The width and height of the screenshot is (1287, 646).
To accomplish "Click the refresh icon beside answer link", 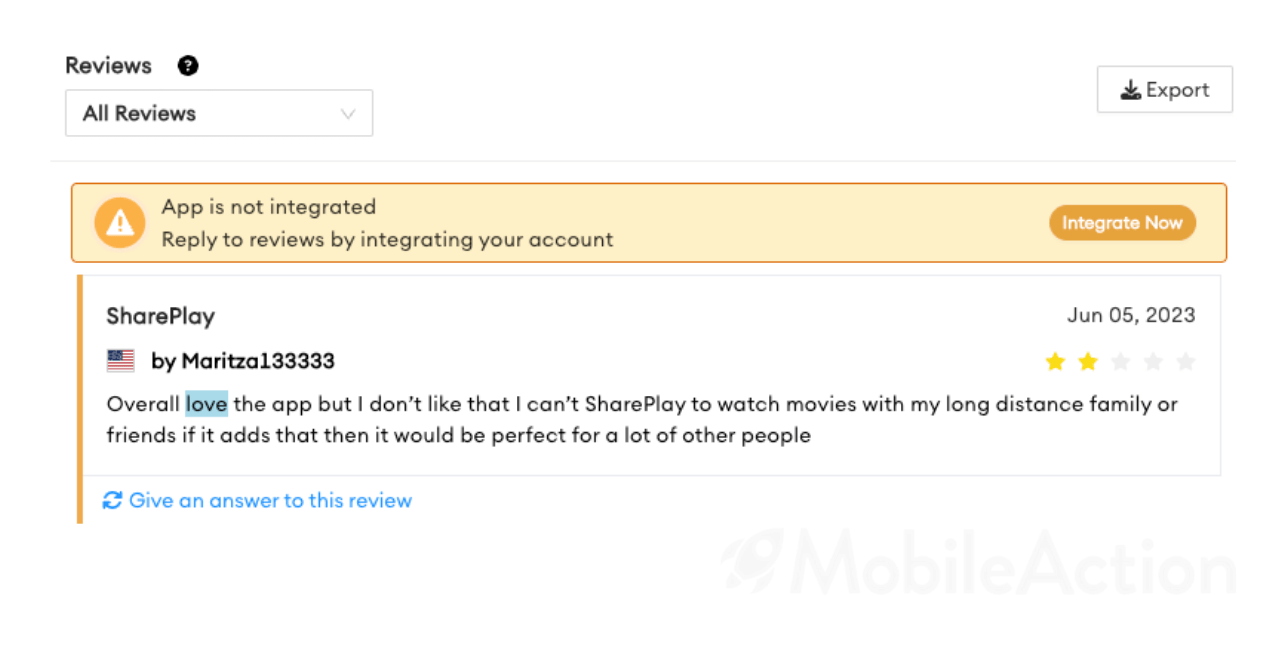I will pyautogui.click(x=113, y=500).
